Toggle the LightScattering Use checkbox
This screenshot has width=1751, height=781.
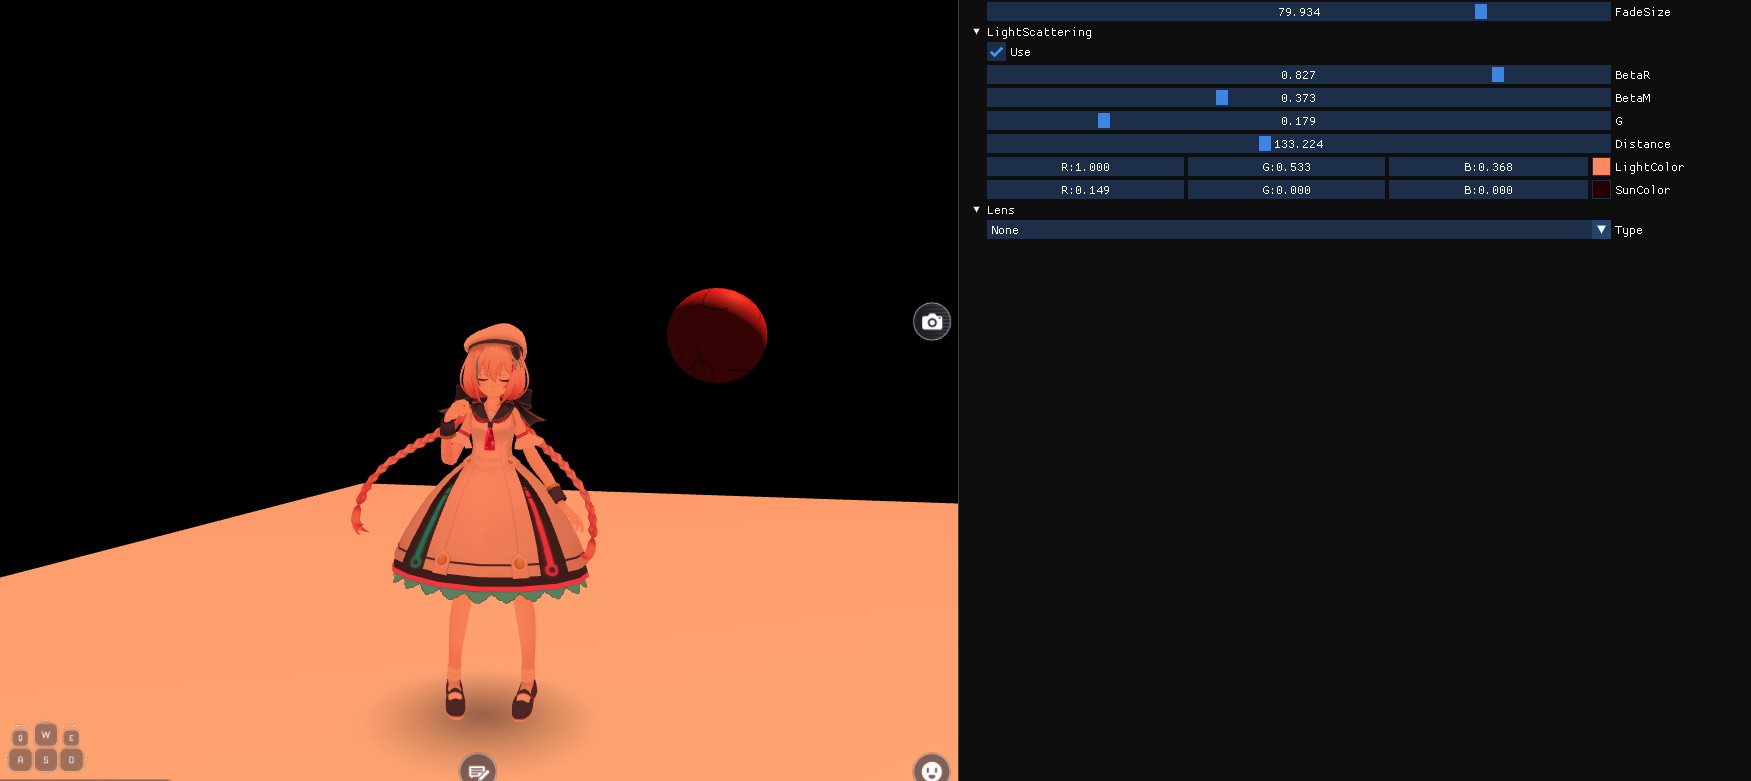pos(997,52)
